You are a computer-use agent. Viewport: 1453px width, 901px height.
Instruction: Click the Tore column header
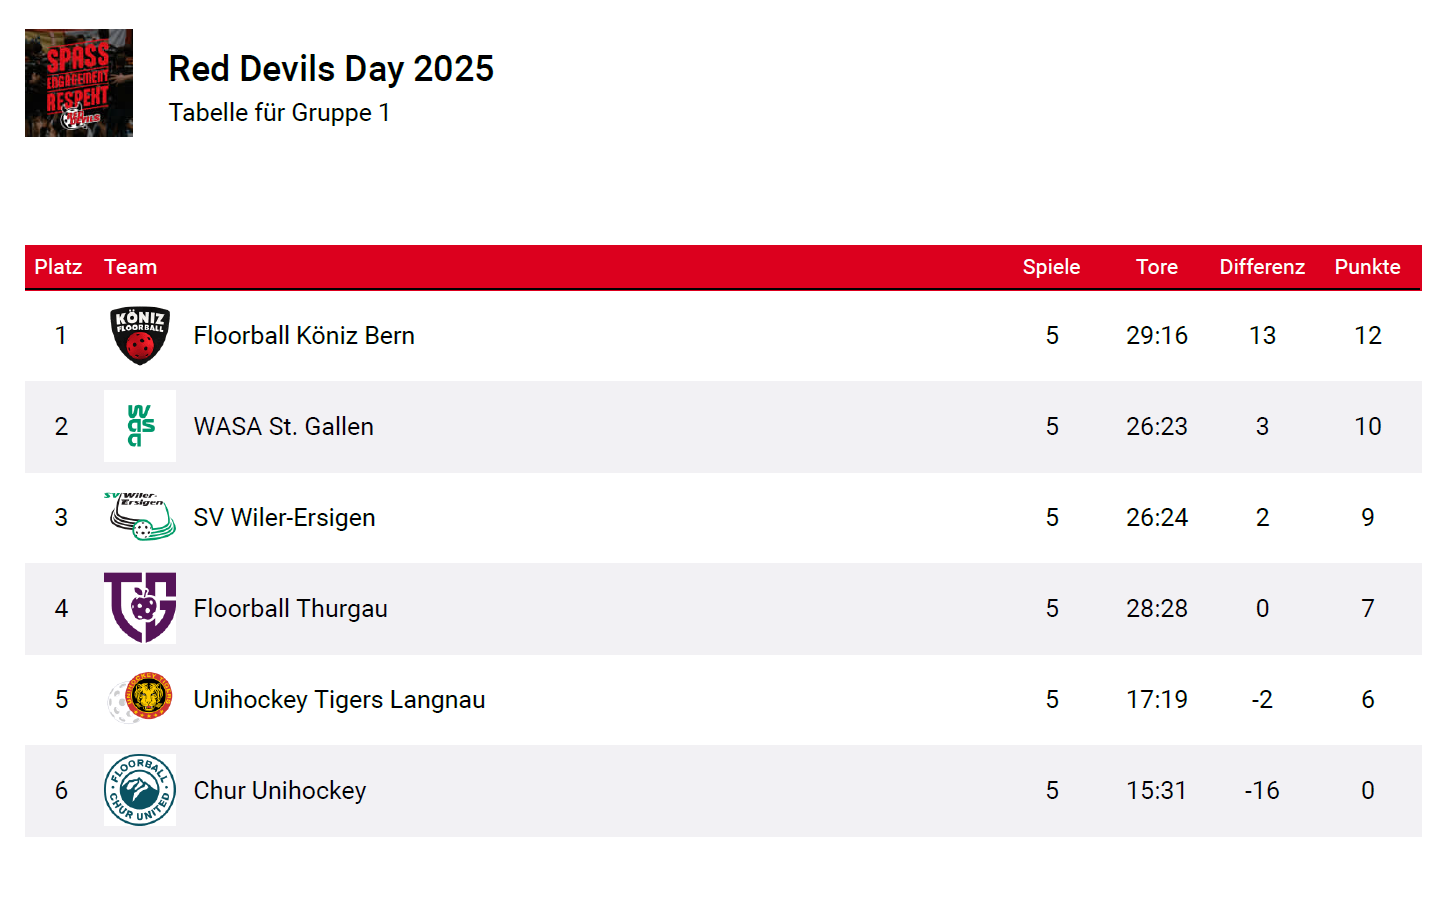coord(1156,267)
